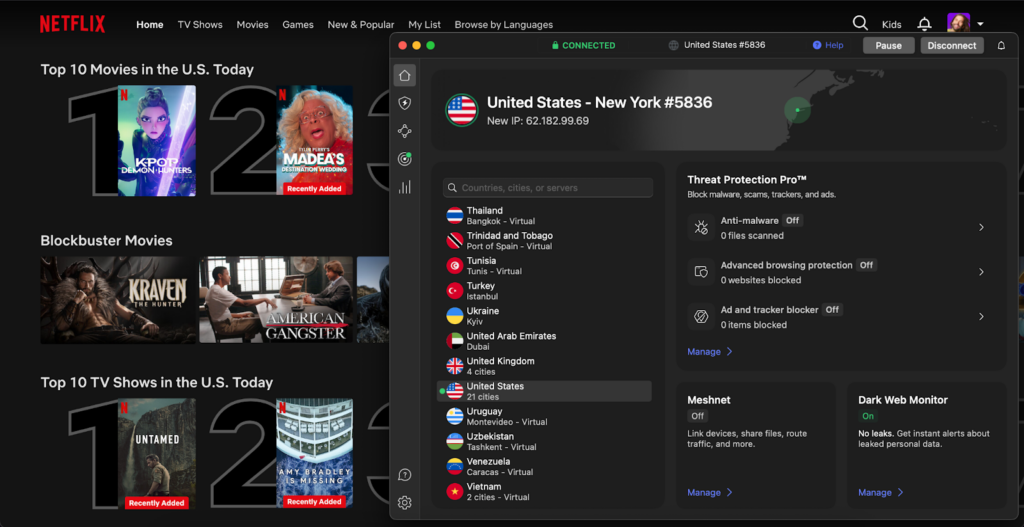
Task: Toggle the Meshnet Off badge
Action: pos(697,416)
